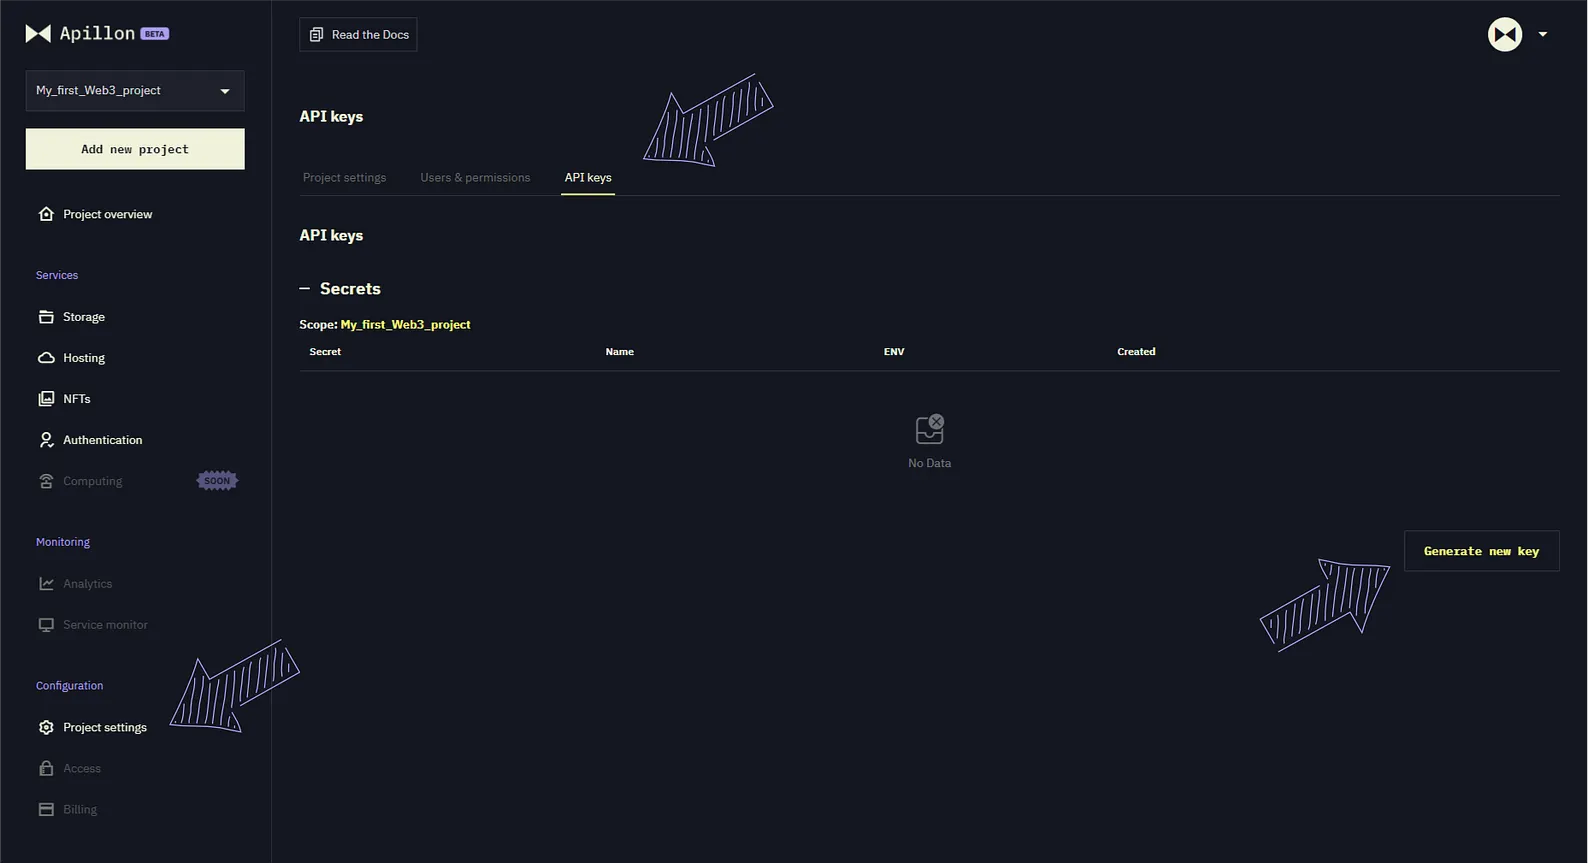Click the user avatar in top right
The width and height of the screenshot is (1588, 864).
(x=1504, y=35)
